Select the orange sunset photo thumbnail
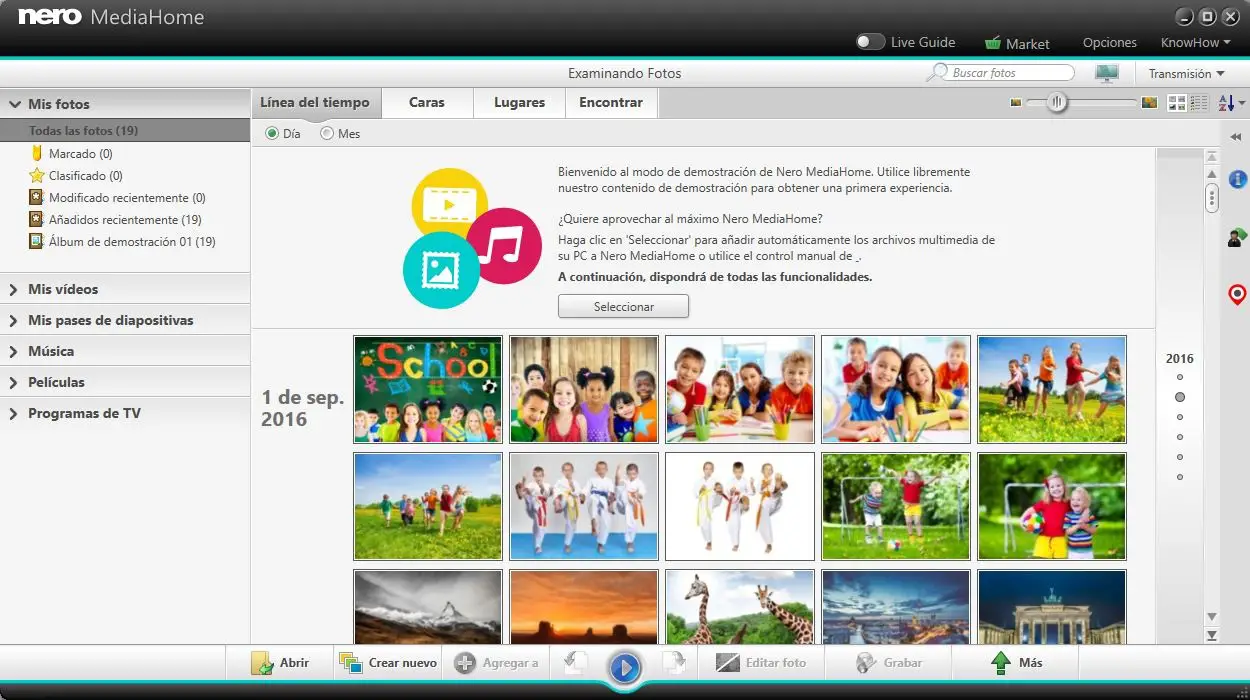The width and height of the screenshot is (1250, 700). pyautogui.click(x=584, y=607)
